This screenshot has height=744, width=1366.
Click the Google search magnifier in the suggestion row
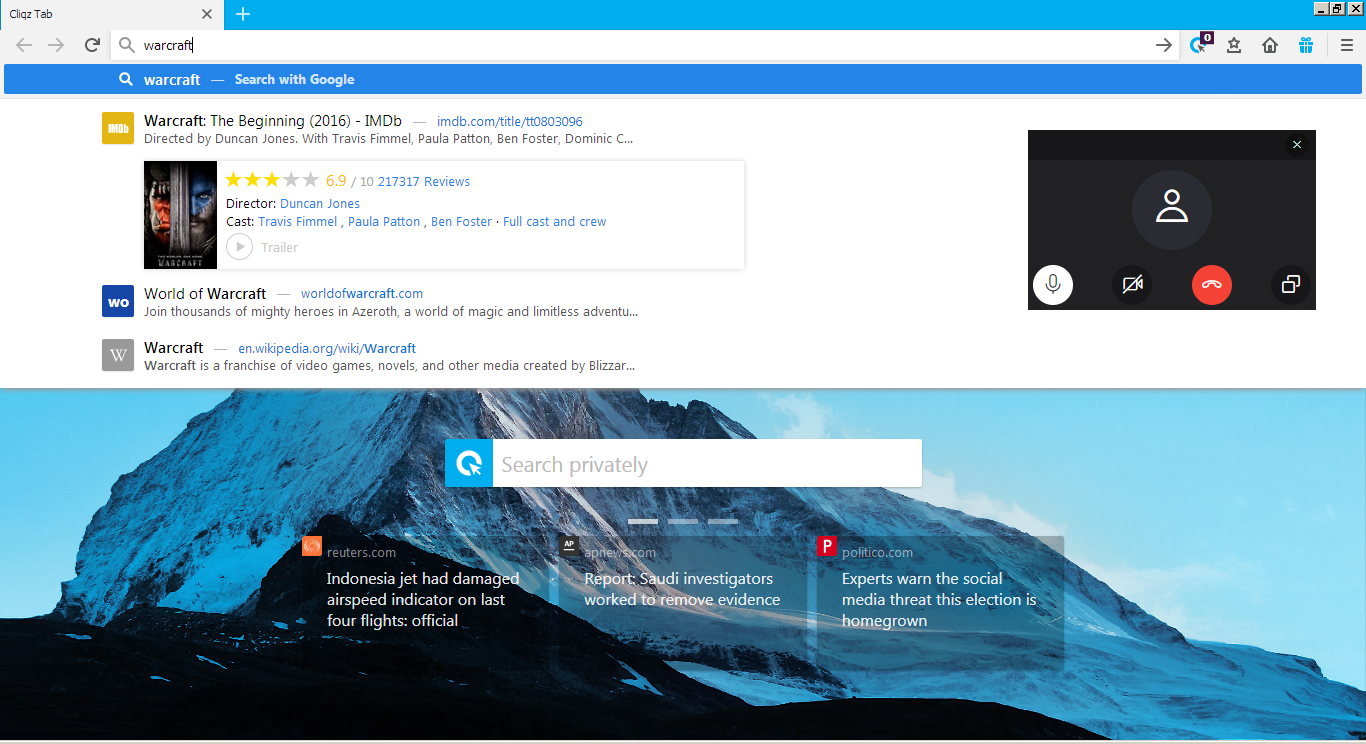pyautogui.click(x=126, y=79)
